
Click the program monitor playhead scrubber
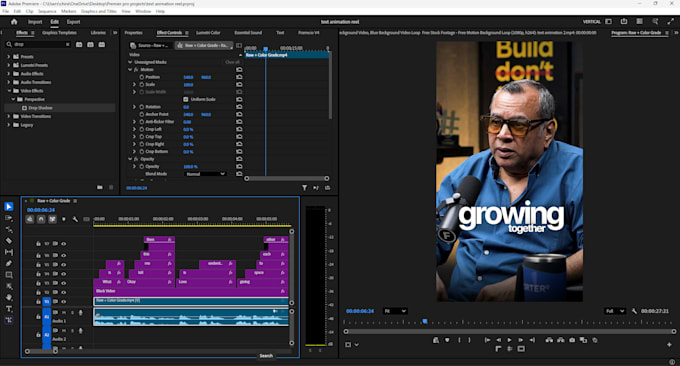point(425,321)
